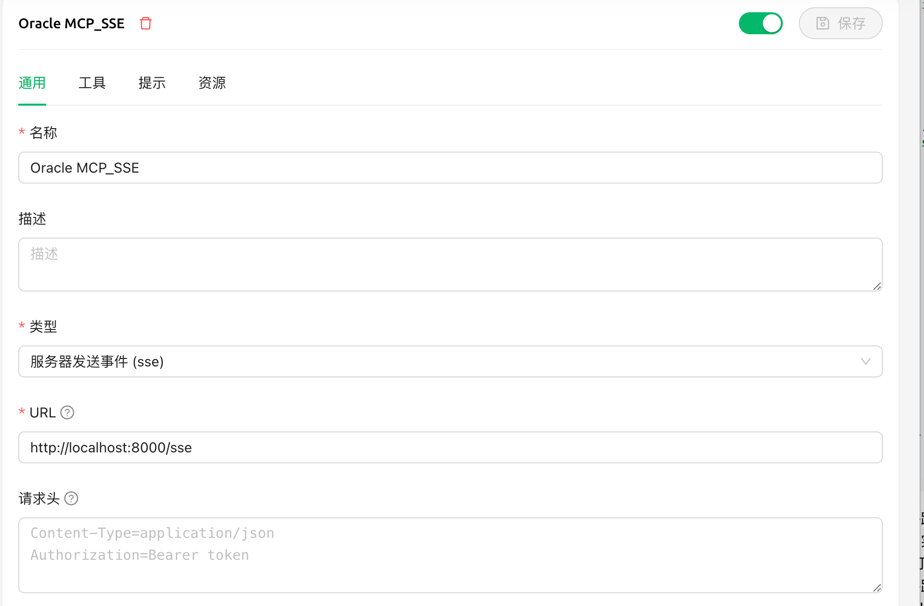924x606 pixels.
Task: Open the 资源 tab
Action: click(x=212, y=83)
